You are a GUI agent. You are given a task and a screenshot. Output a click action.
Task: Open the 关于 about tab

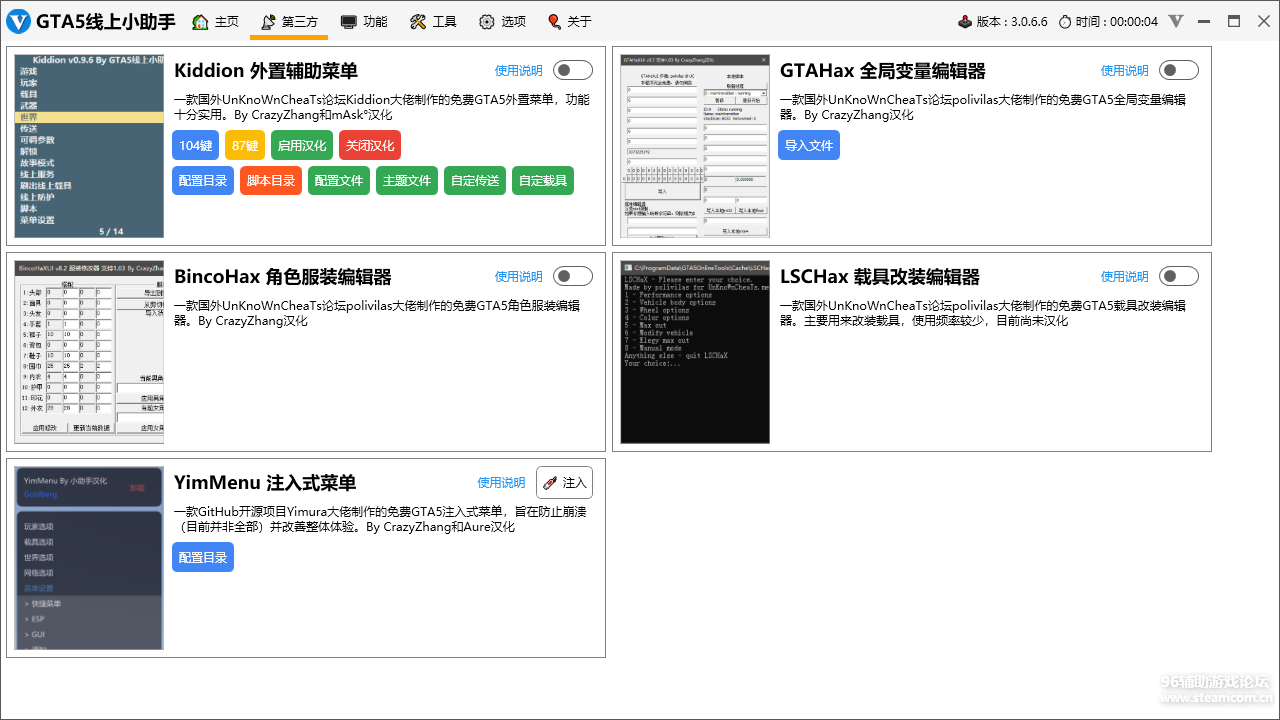569,21
